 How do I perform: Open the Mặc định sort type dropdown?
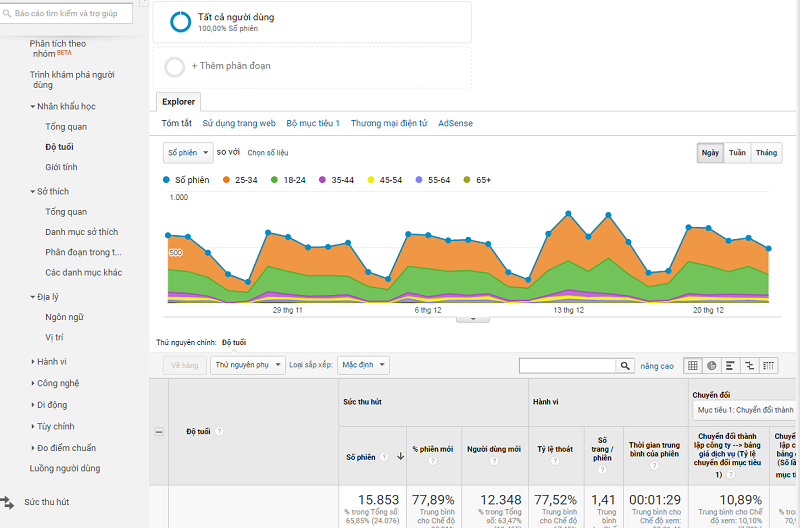point(363,366)
